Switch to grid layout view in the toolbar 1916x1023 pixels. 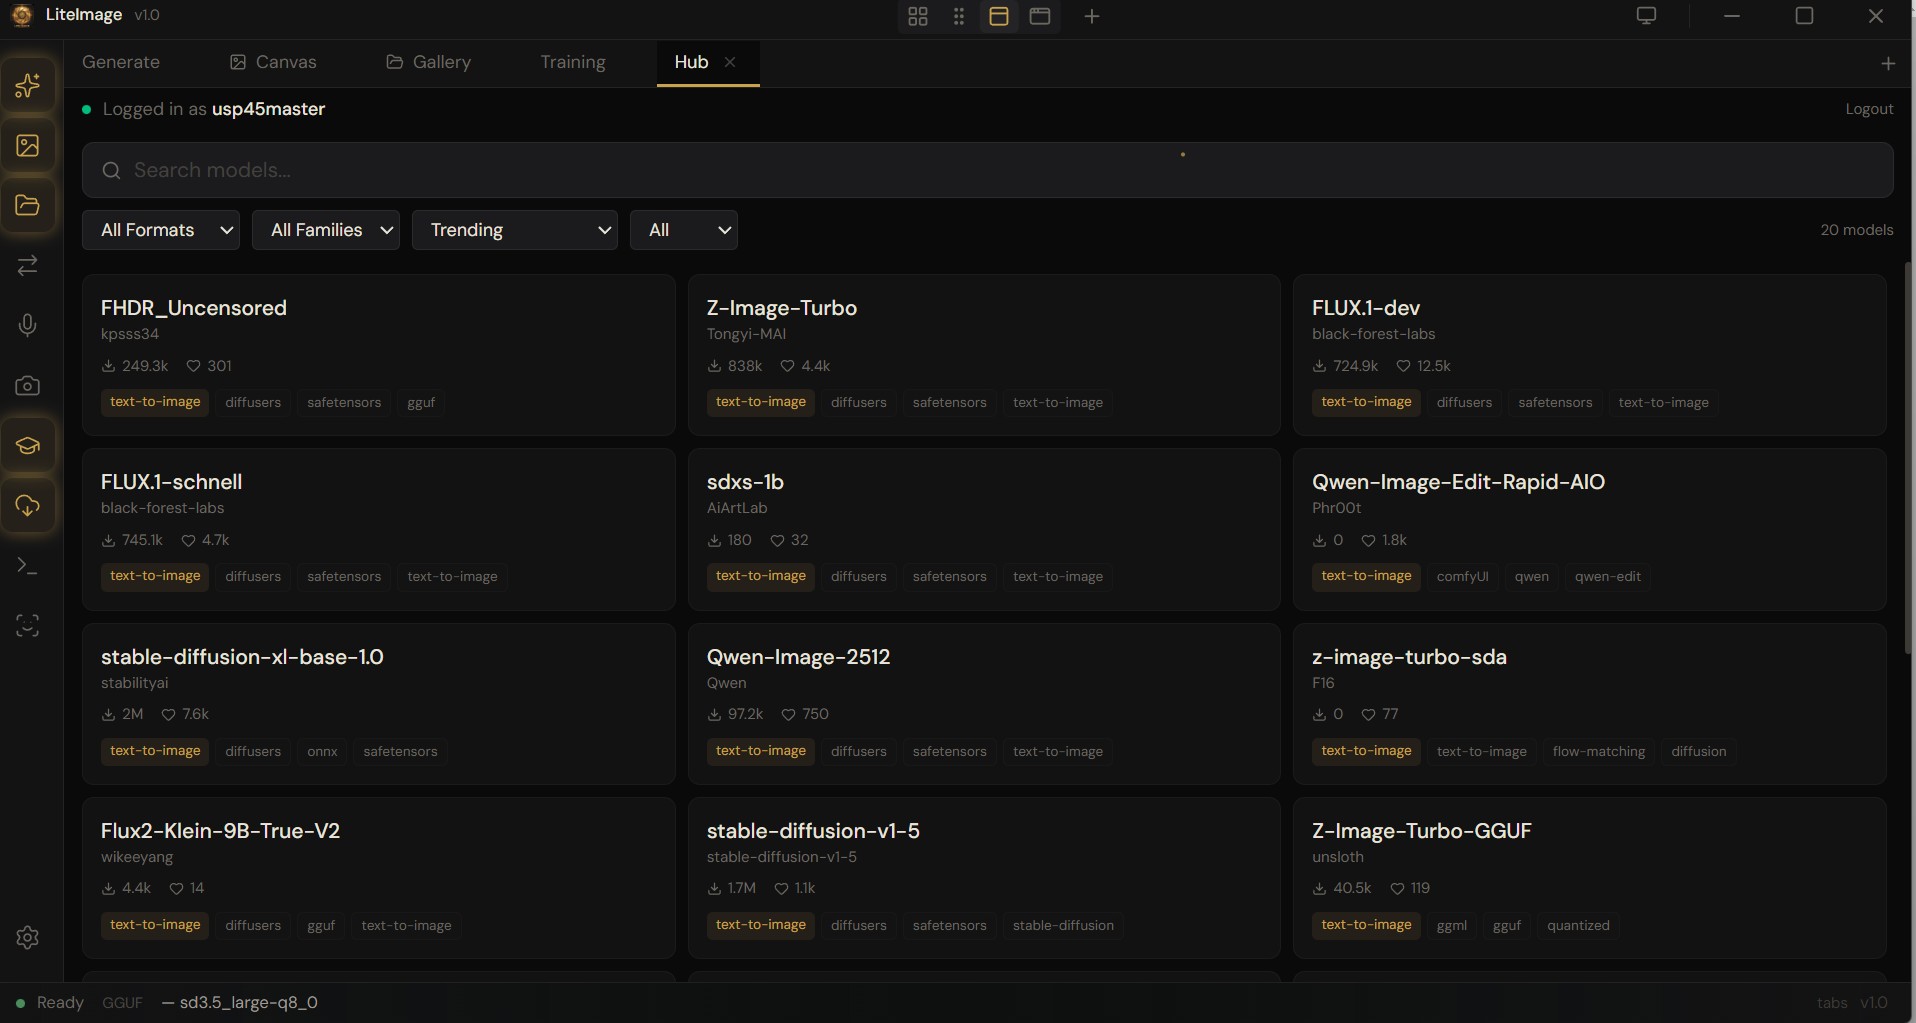917,16
